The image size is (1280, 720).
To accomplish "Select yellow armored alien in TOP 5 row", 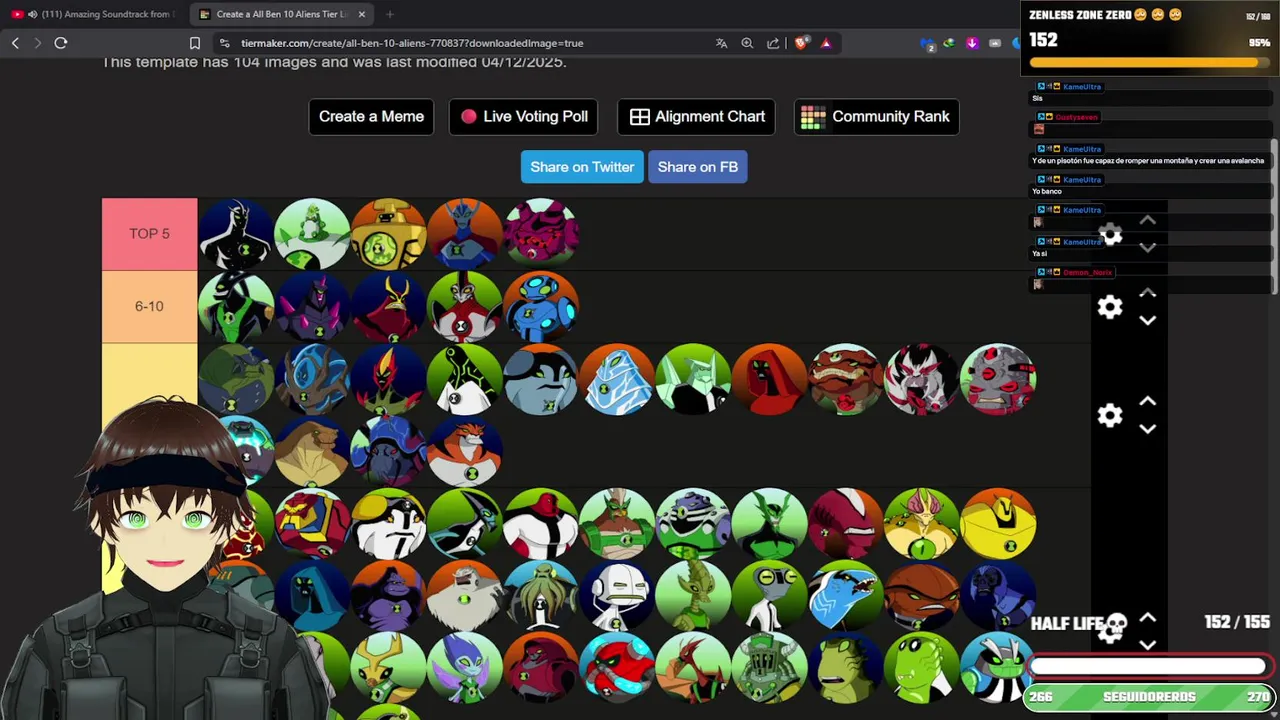I will tap(388, 234).
